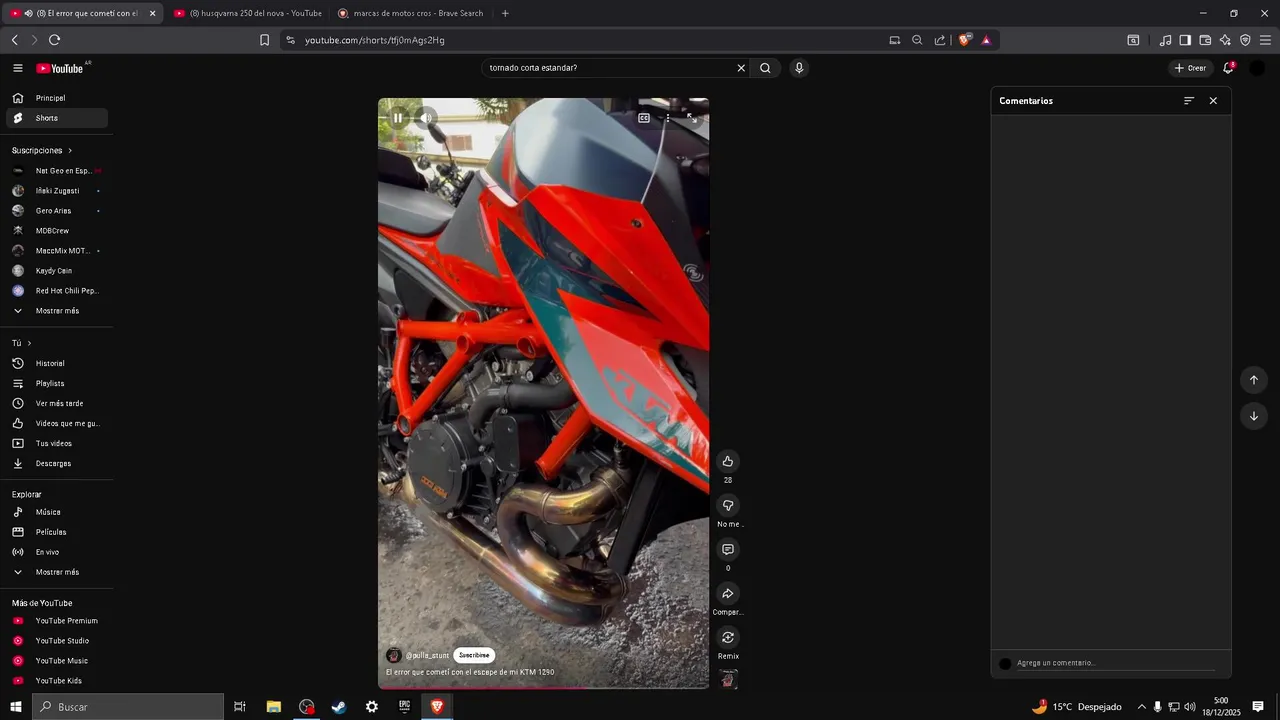The image size is (1280, 720).
Task: Clear the YouTube search box text
Action: pyautogui.click(x=741, y=68)
